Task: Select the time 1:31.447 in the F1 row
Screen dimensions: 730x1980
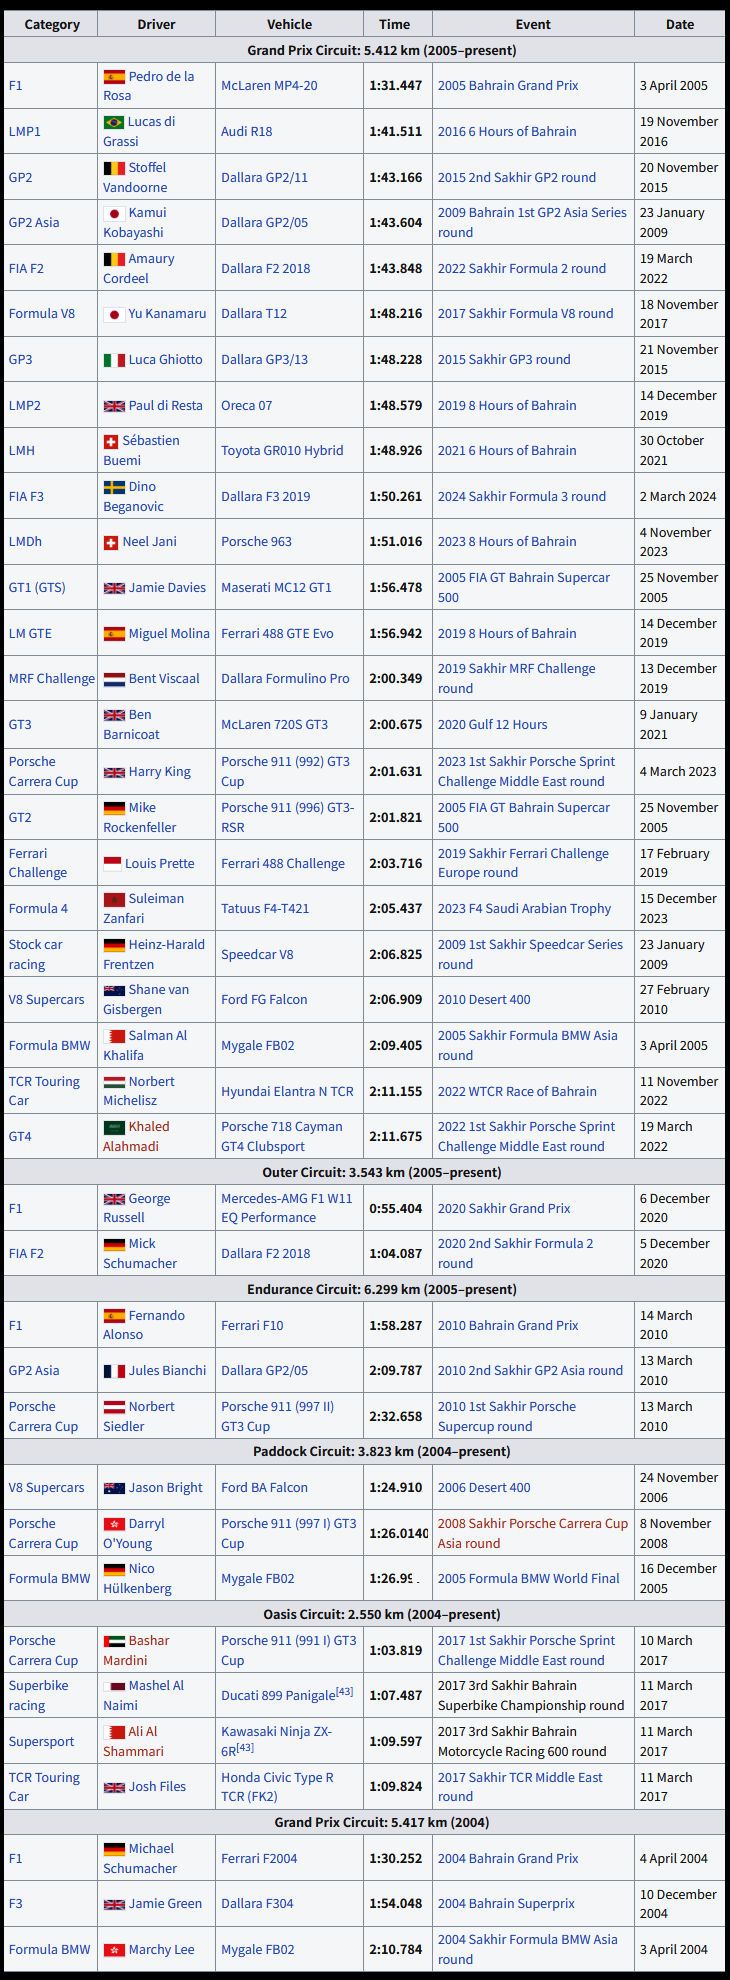Action: tap(396, 86)
